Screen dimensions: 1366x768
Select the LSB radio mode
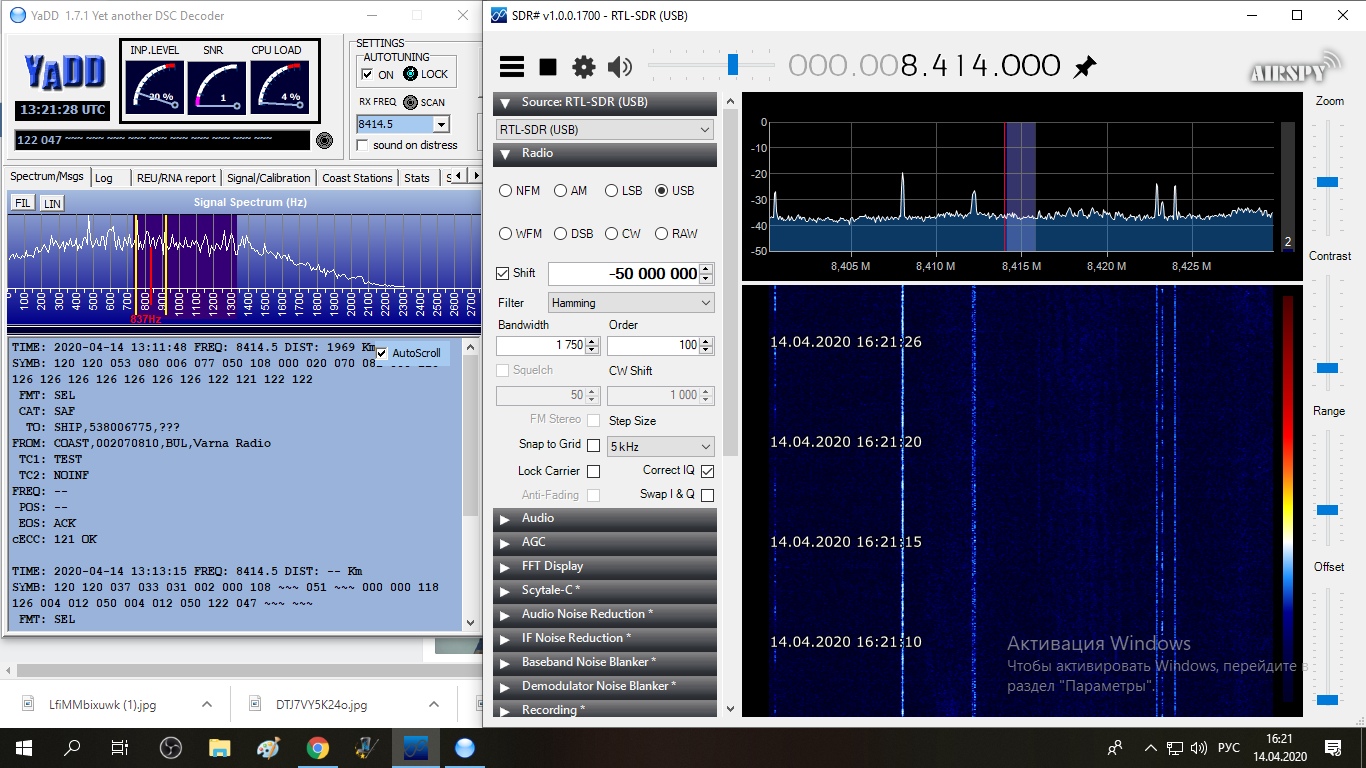(x=610, y=191)
